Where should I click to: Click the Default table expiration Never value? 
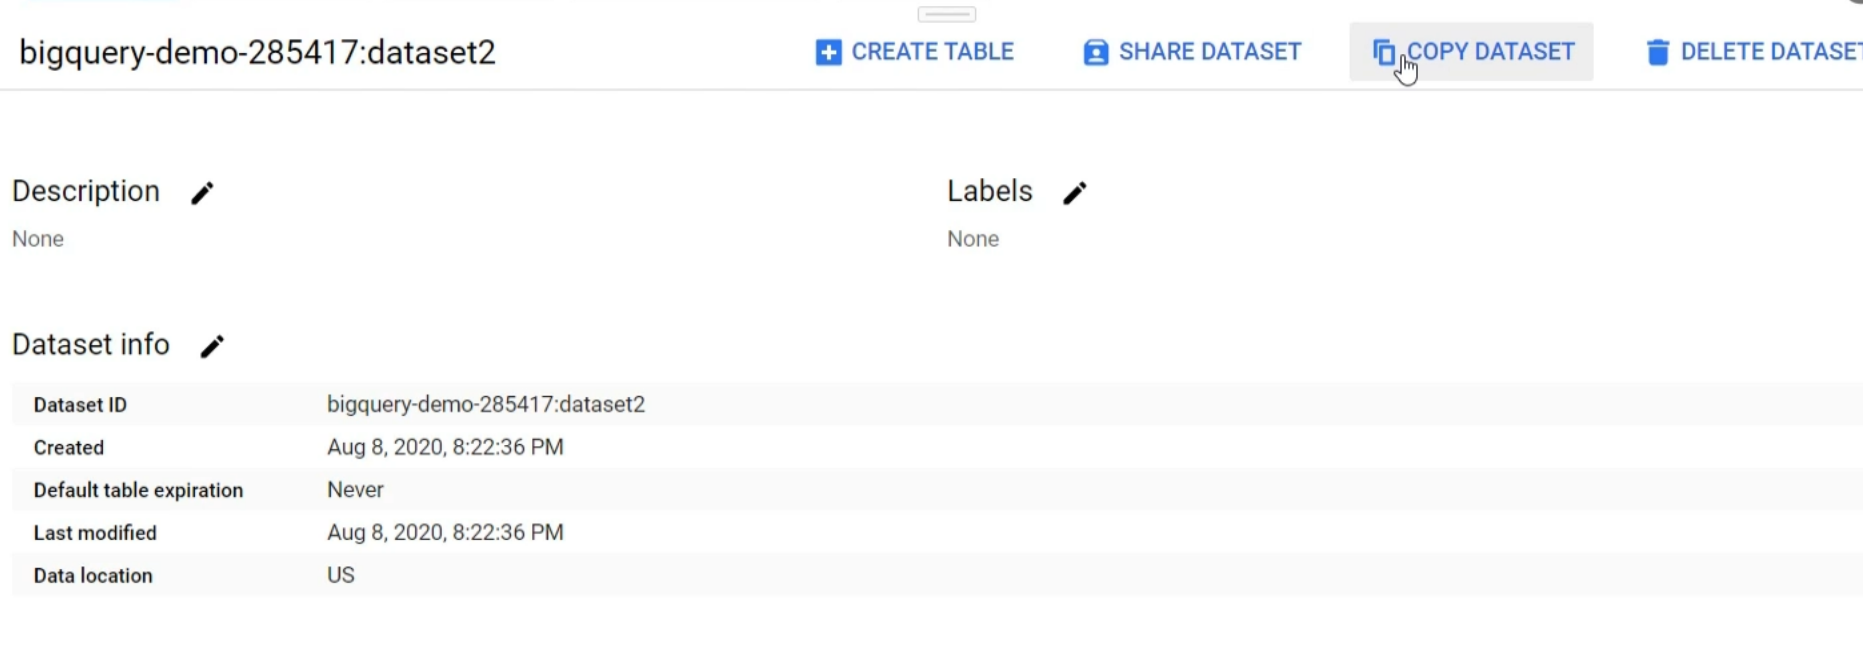coord(355,490)
